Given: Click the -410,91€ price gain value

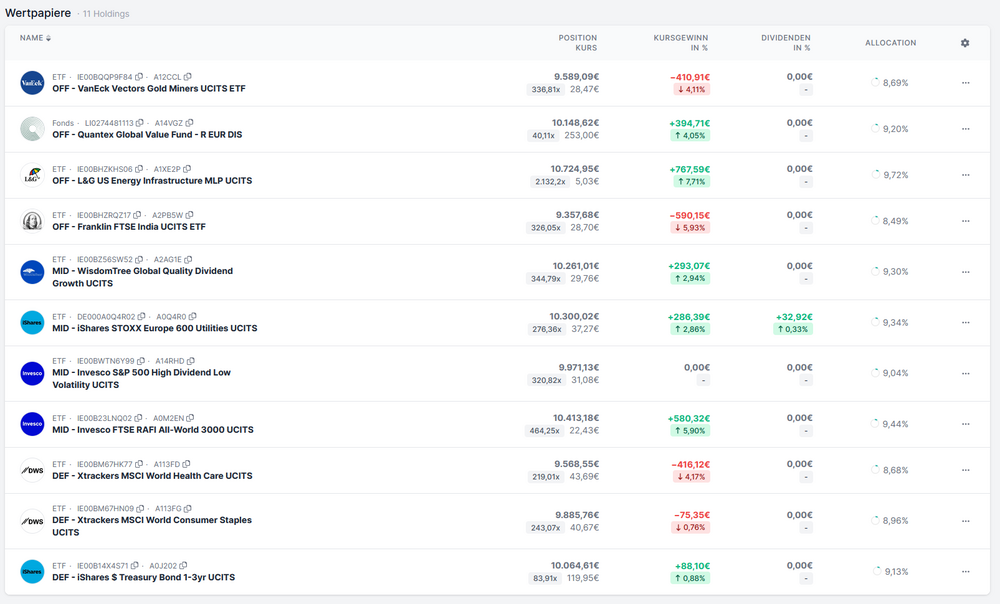Looking at the screenshot, I should (x=690, y=77).
